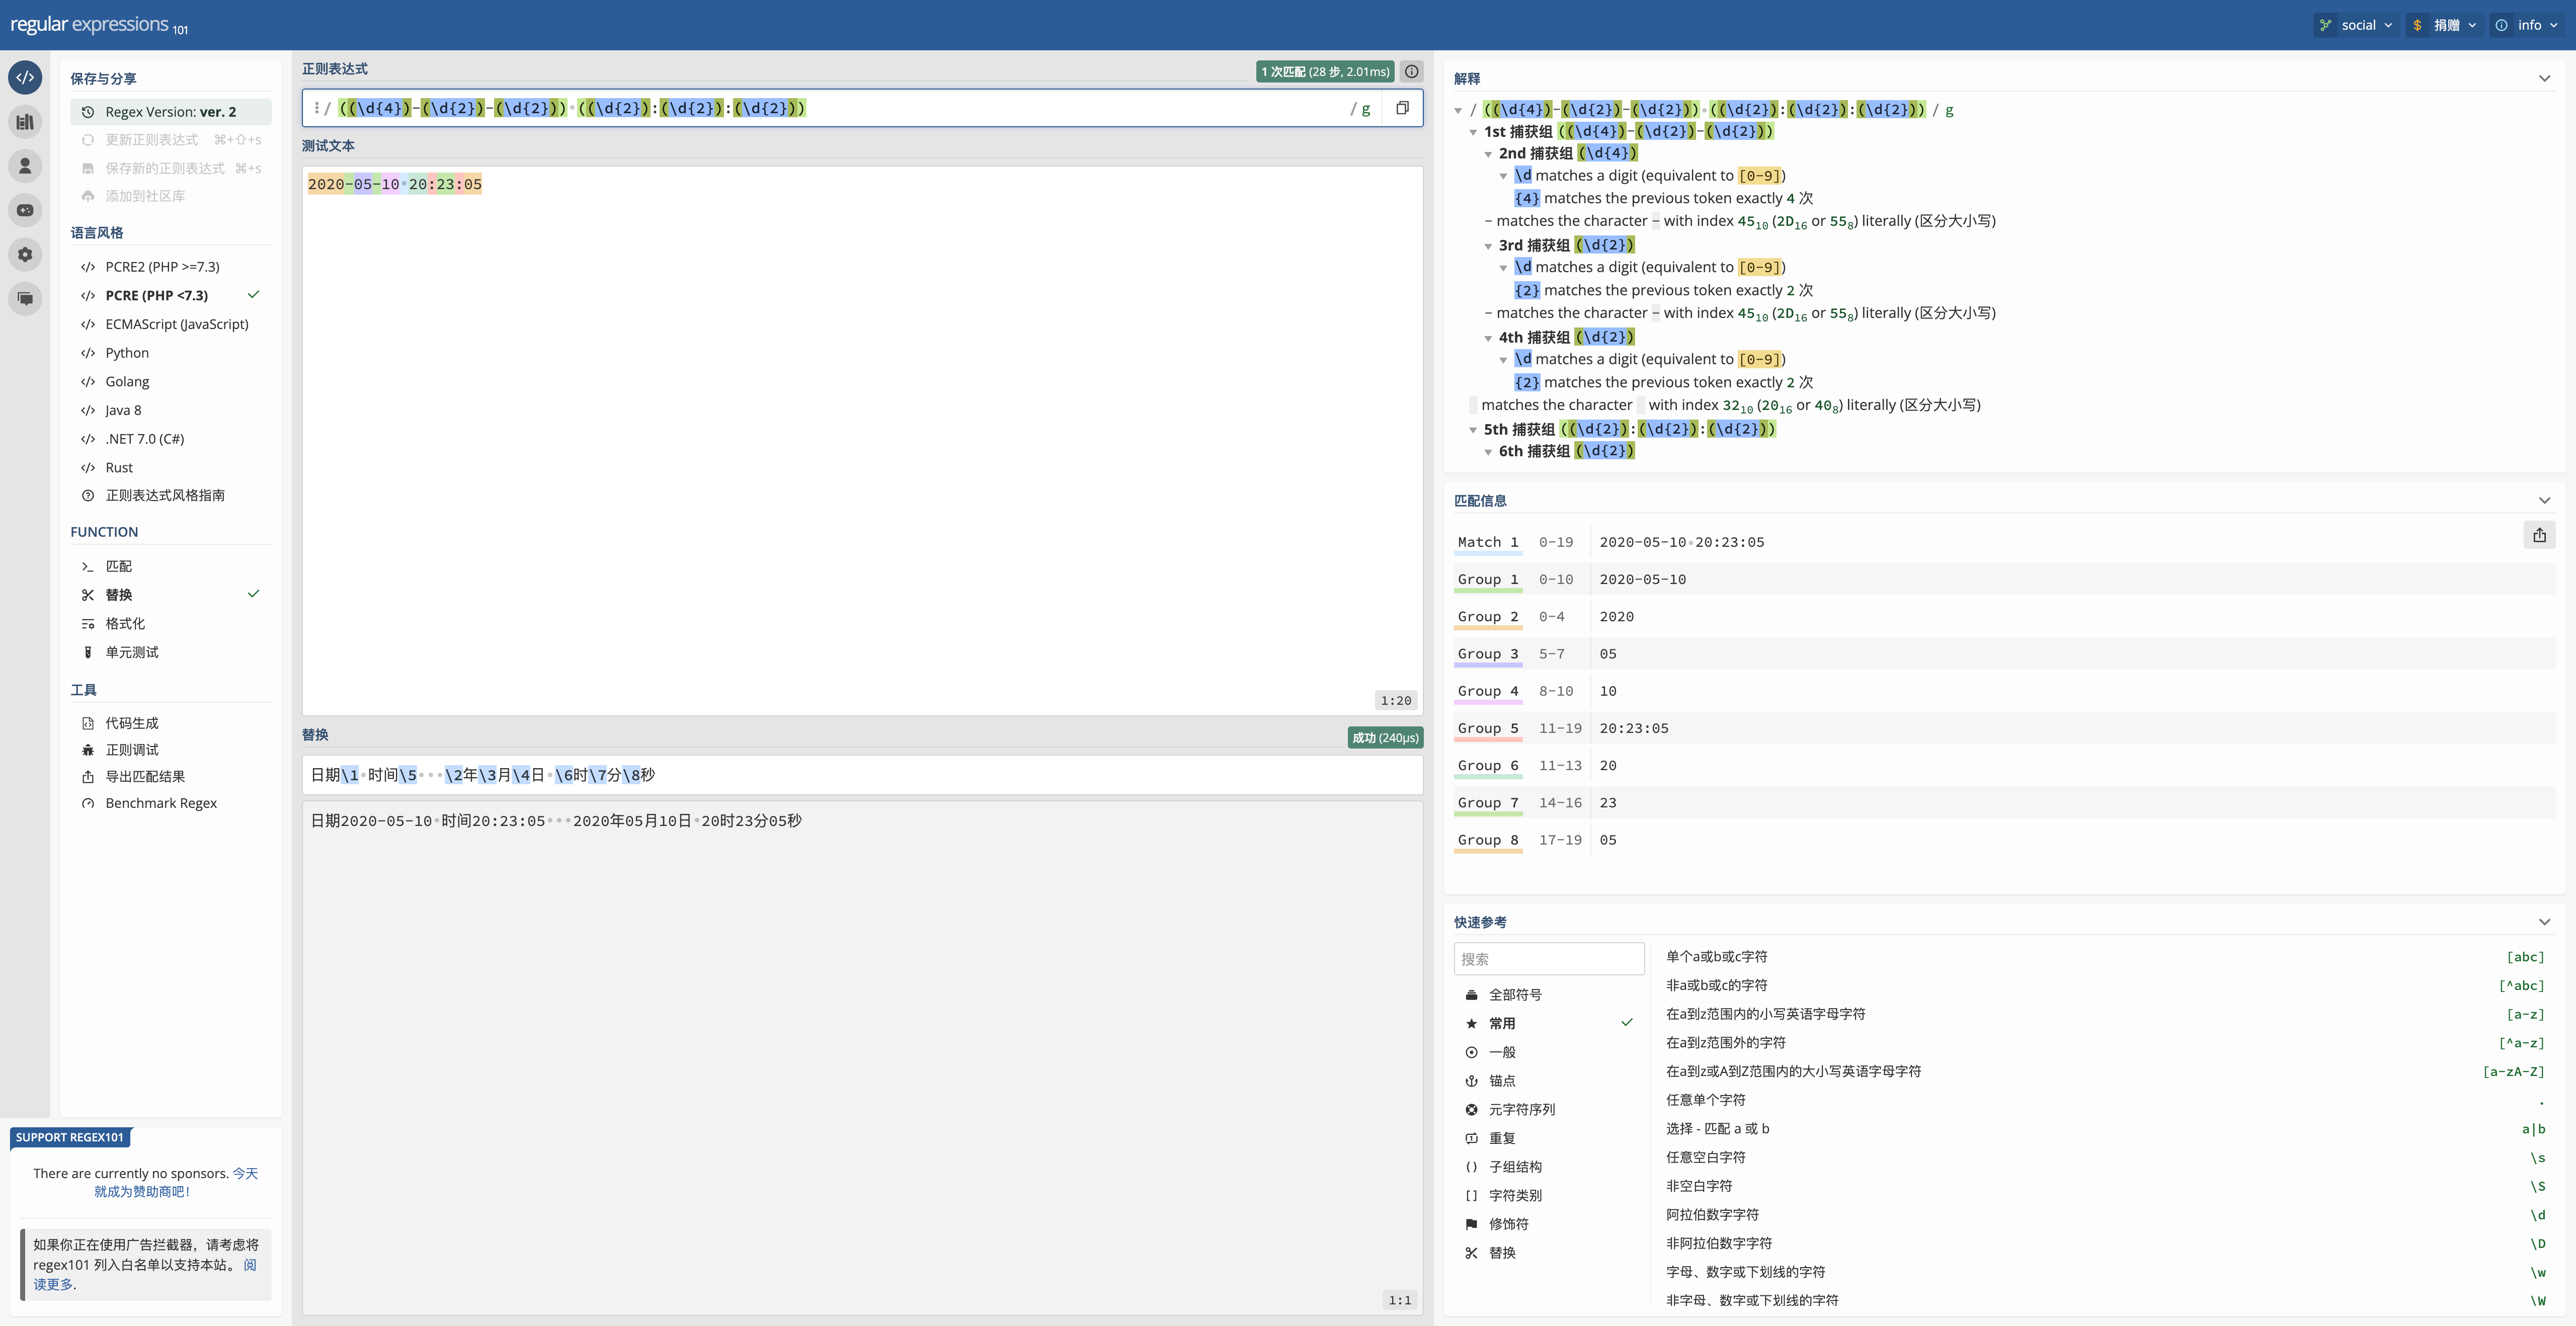Open the info dropdown

(2527, 25)
